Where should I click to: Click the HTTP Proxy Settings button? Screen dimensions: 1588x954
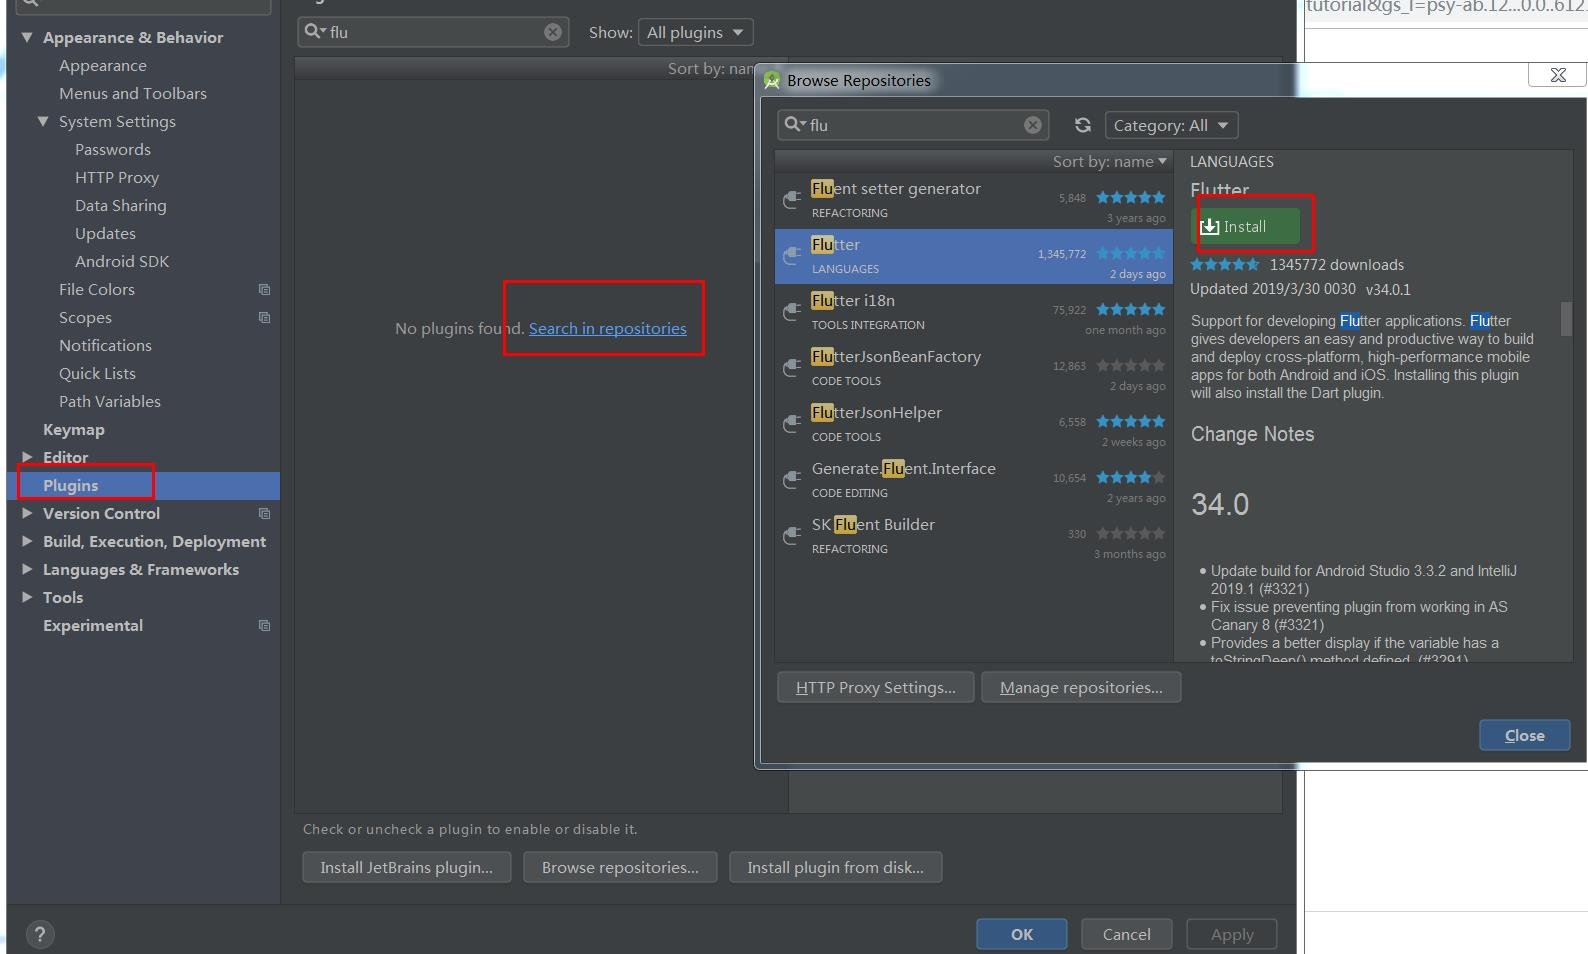[x=875, y=687]
